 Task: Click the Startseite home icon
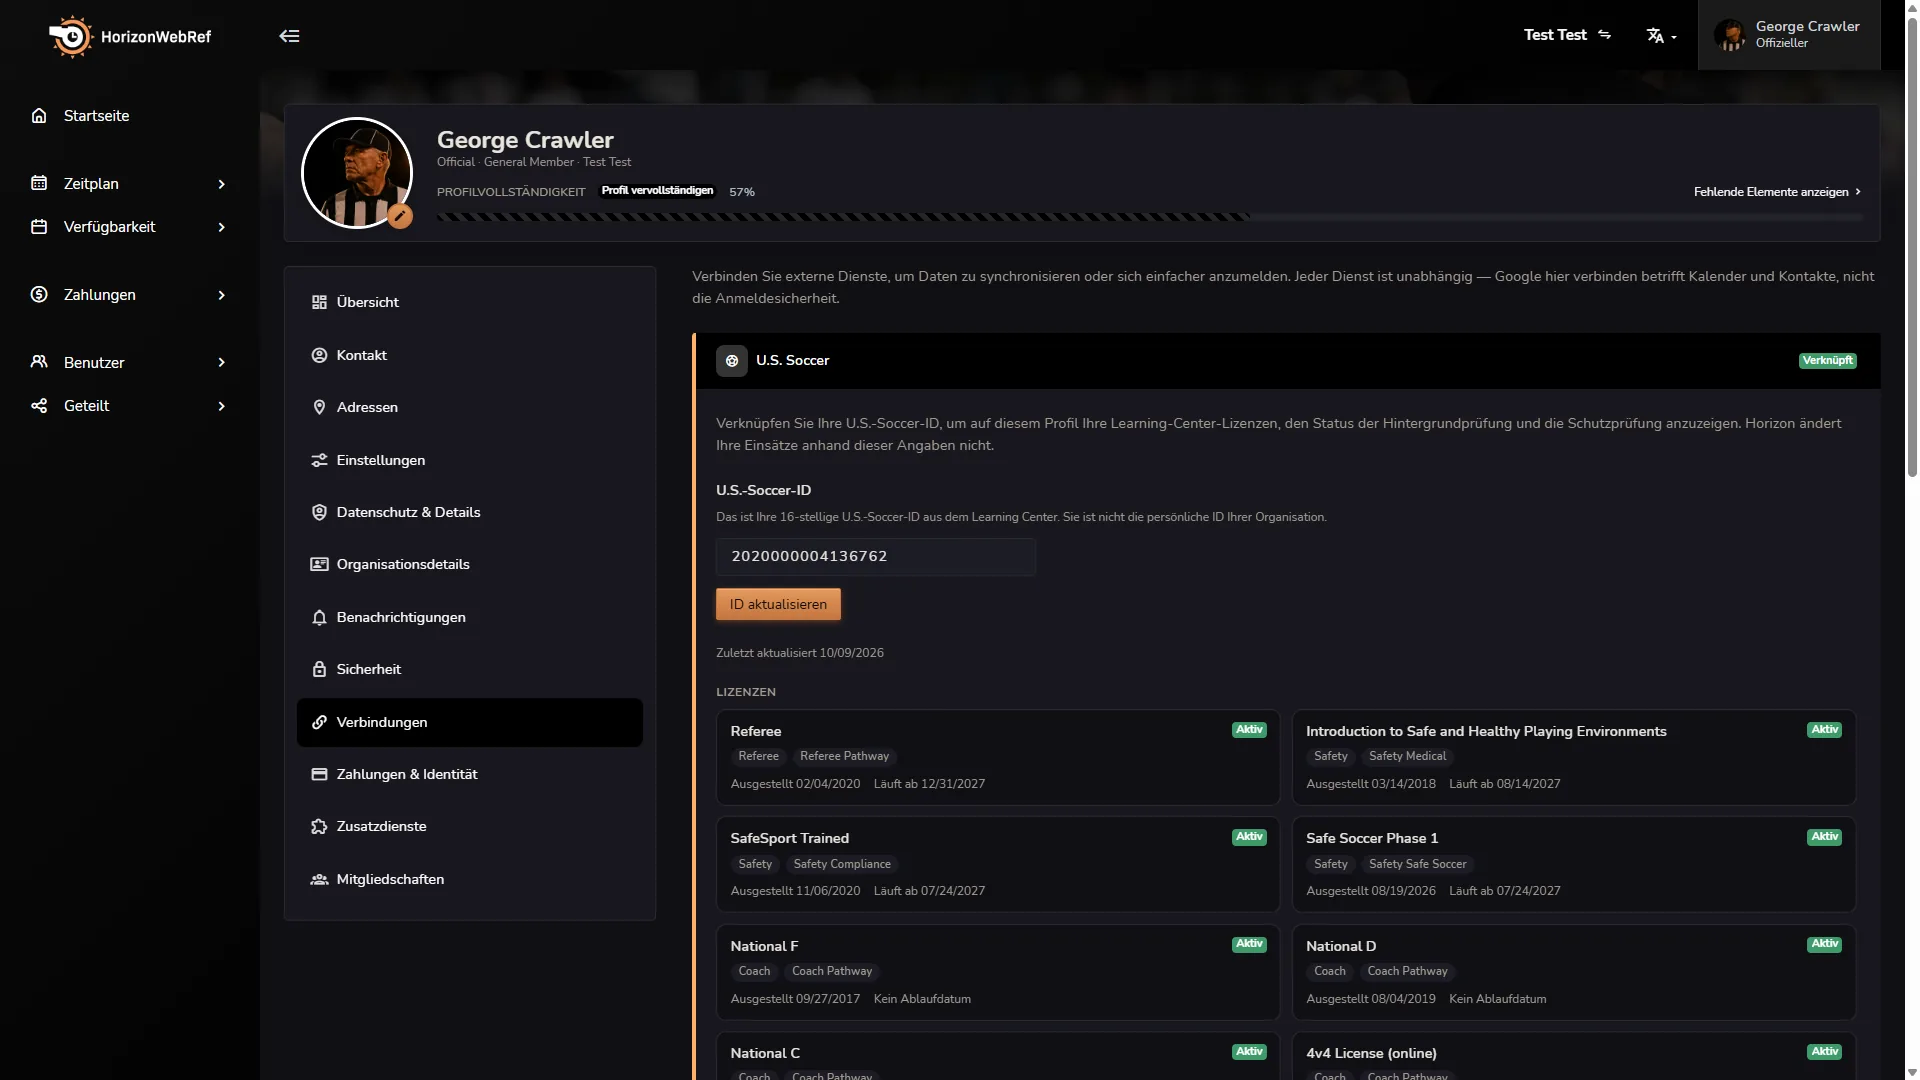tap(39, 116)
